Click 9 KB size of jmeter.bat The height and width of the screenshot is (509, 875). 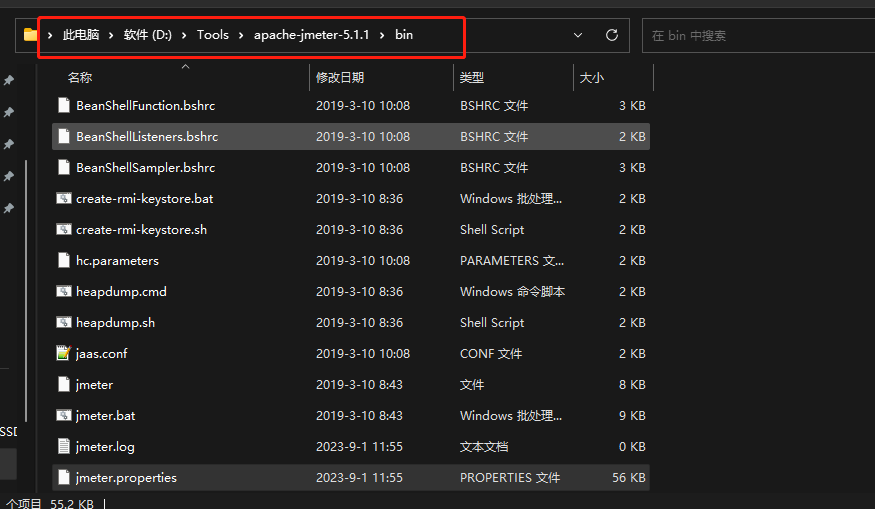[x=632, y=415]
